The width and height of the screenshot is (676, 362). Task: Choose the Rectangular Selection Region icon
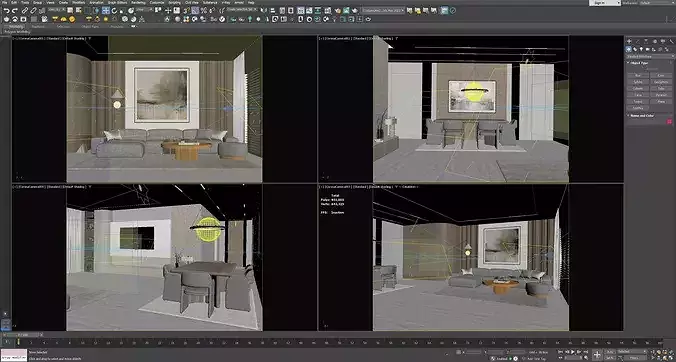coord(87,10)
